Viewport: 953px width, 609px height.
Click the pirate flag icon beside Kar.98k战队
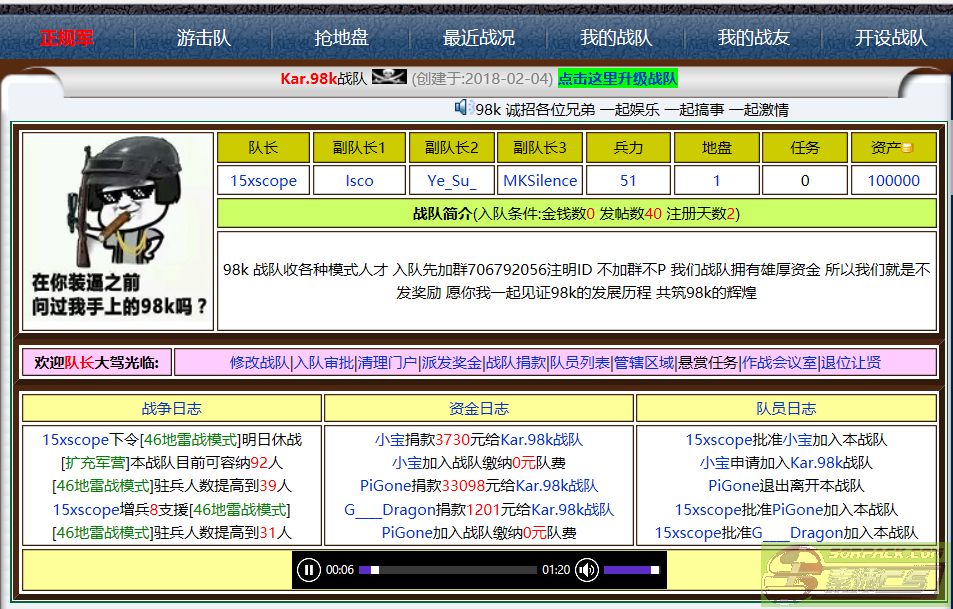click(389, 78)
